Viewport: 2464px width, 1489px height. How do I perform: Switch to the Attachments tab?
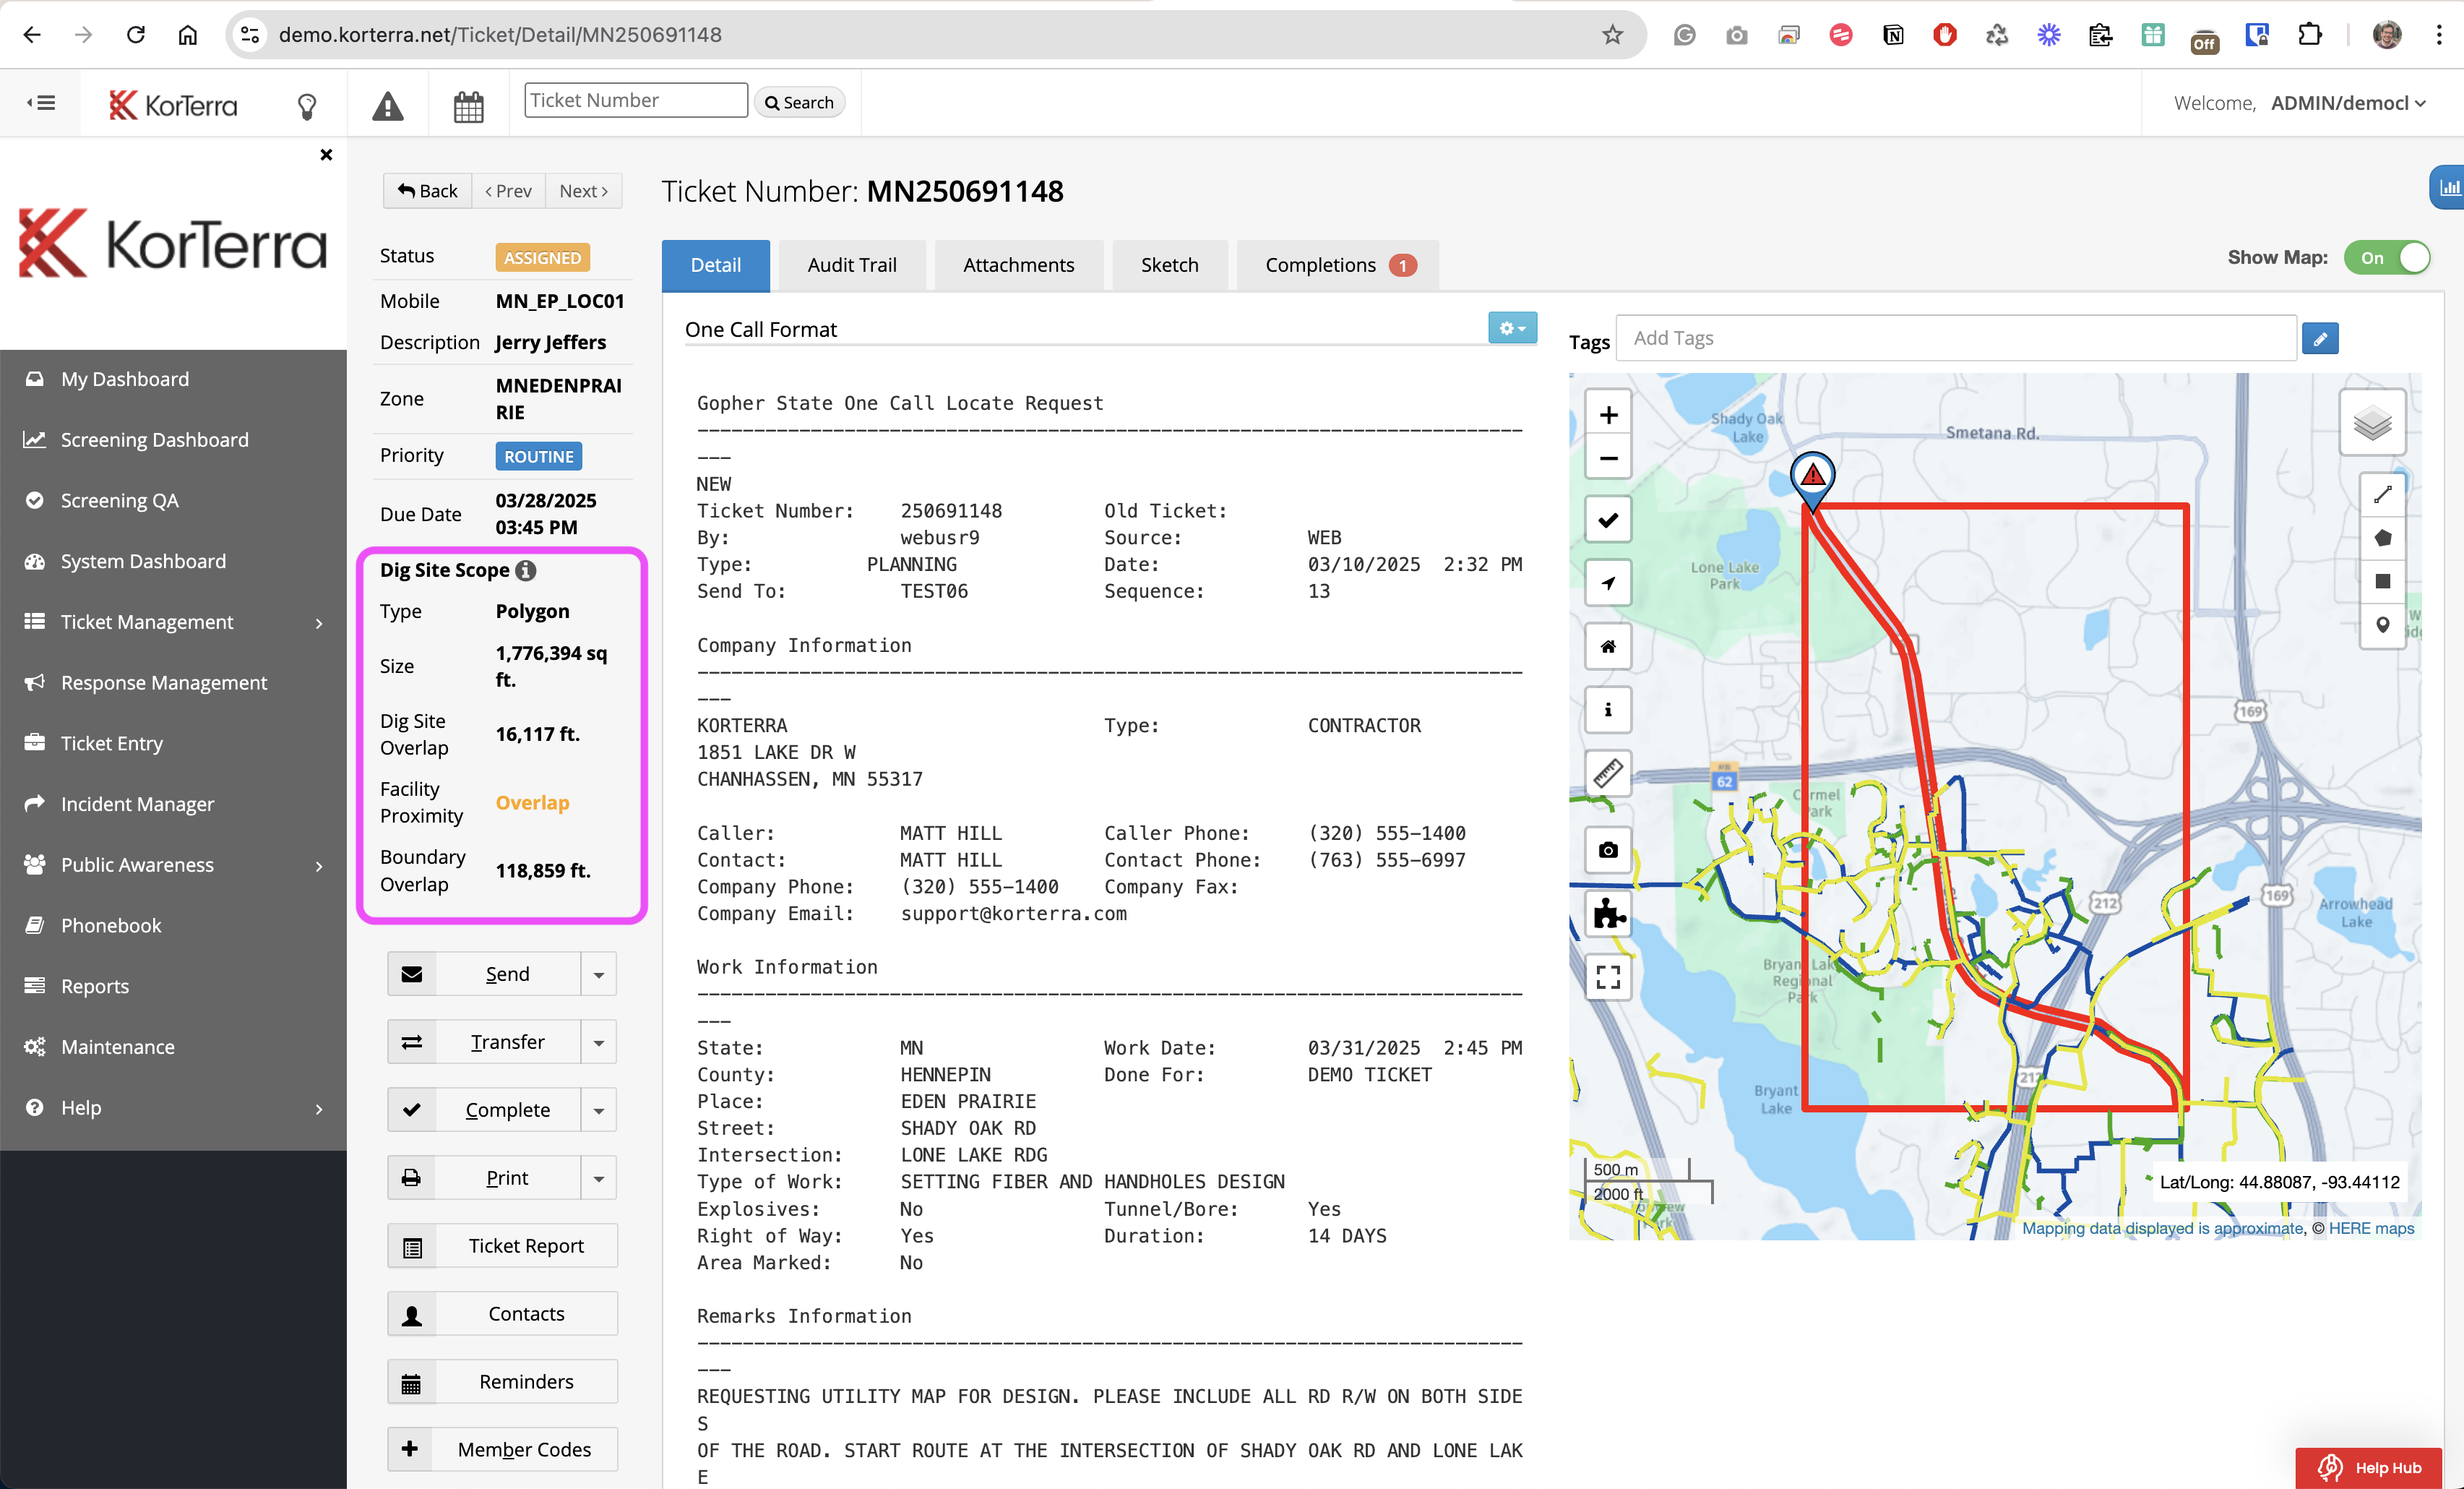click(x=1019, y=265)
